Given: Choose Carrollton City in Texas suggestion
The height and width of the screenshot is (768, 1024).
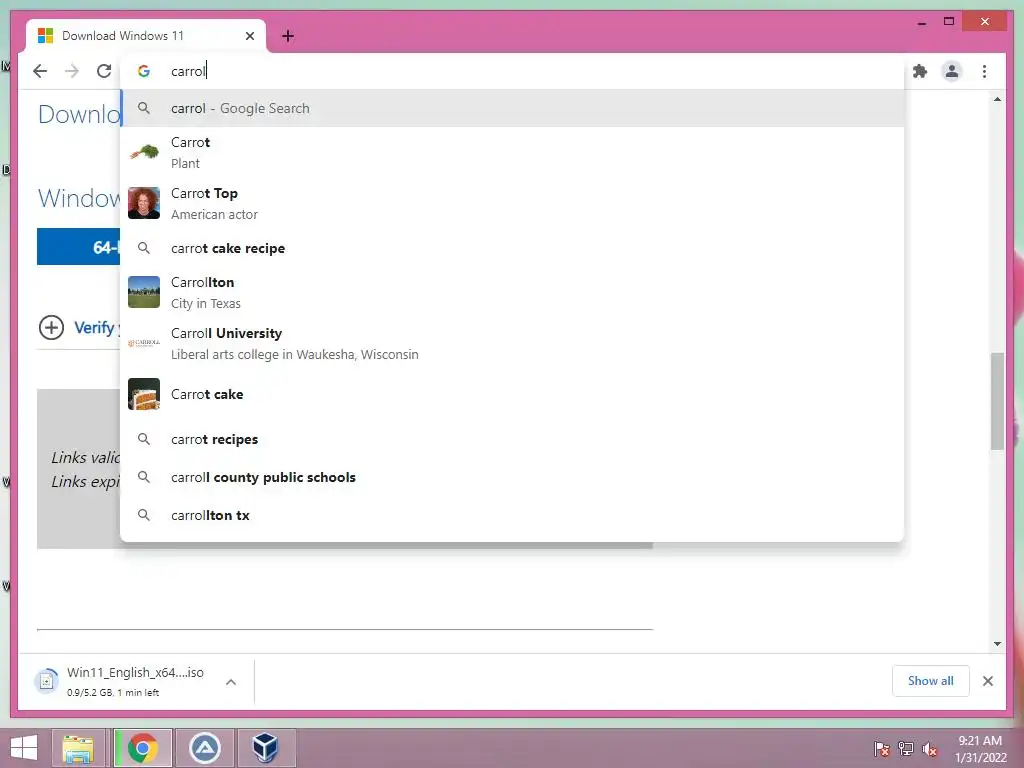Looking at the screenshot, I should click(x=512, y=292).
